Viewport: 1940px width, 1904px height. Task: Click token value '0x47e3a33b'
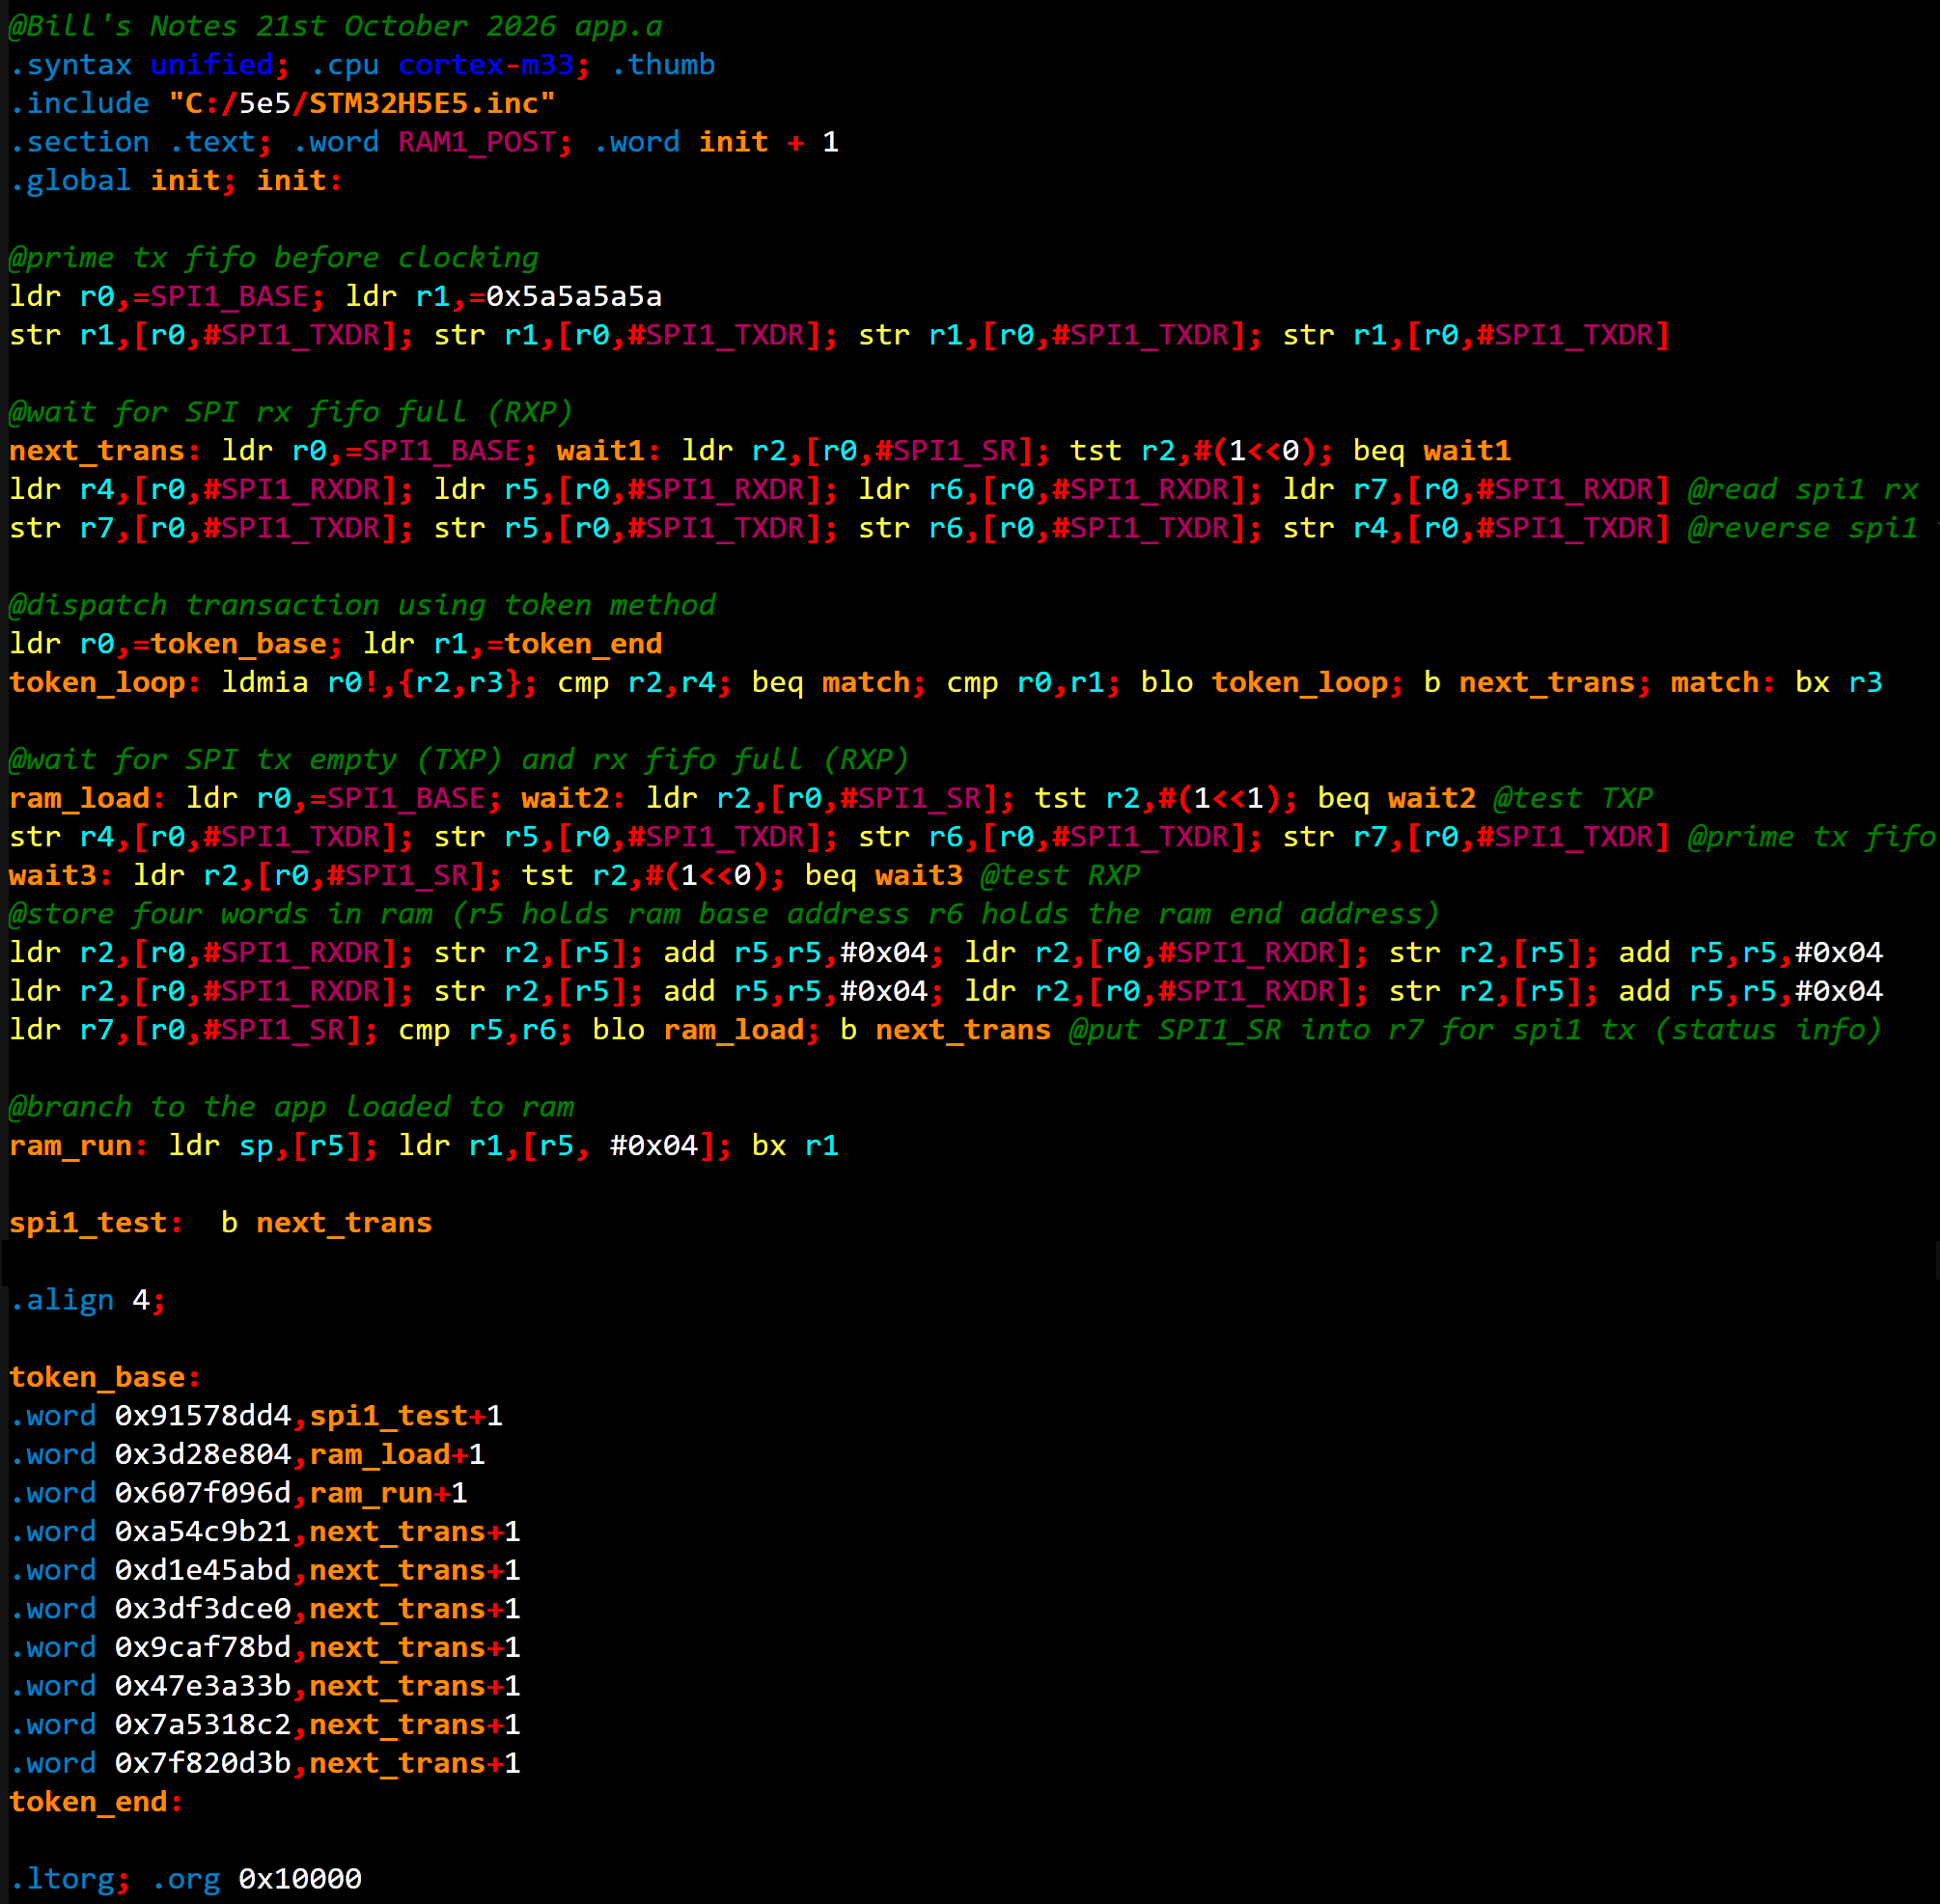pyautogui.click(x=203, y=1686)
